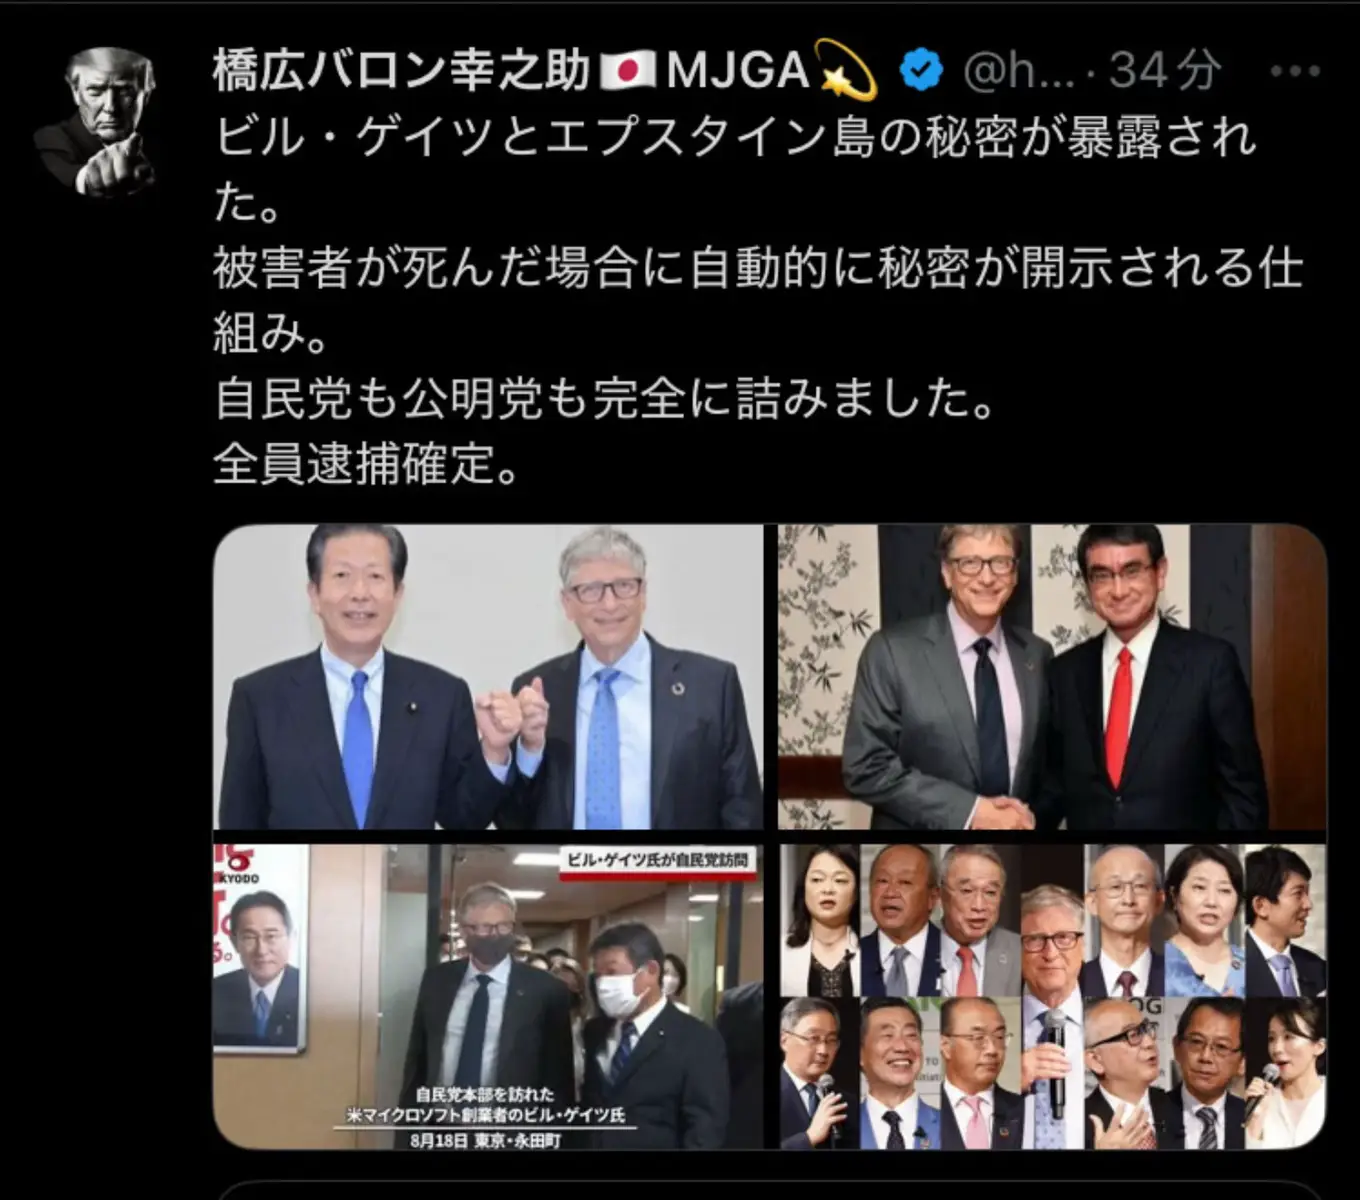This screenshot has height=1200, width=1360.
Task: Open the handshake photo with red tie
Action: click(x=1052, y=677)
